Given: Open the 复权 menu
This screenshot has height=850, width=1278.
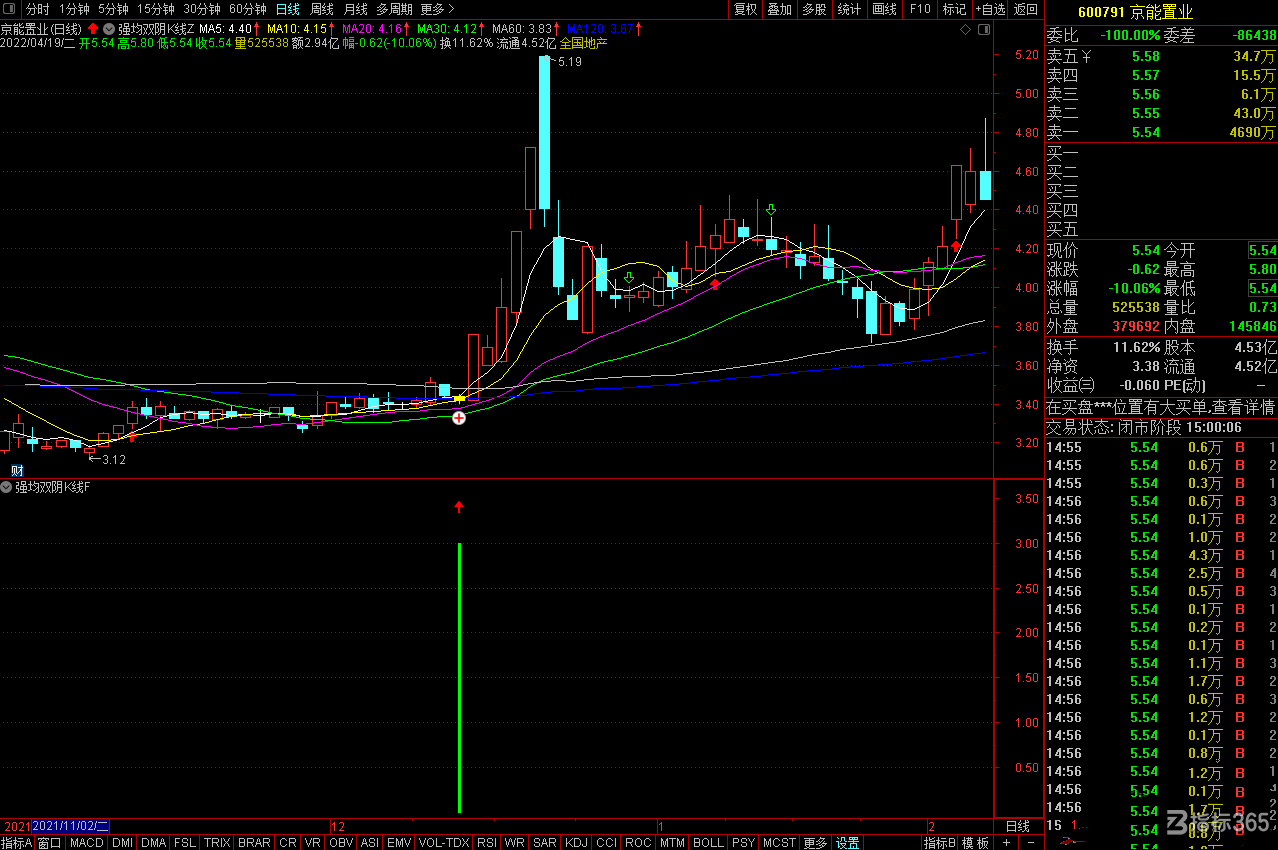Looking at the screenshot, I should [745, 9].
